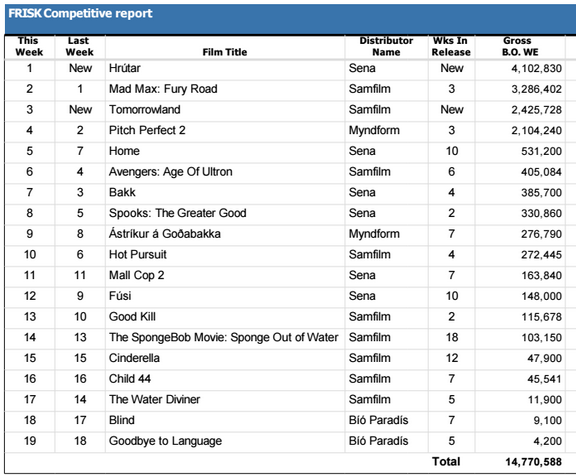
Task: Click the Film Title column header
Action: click(224, 52)
